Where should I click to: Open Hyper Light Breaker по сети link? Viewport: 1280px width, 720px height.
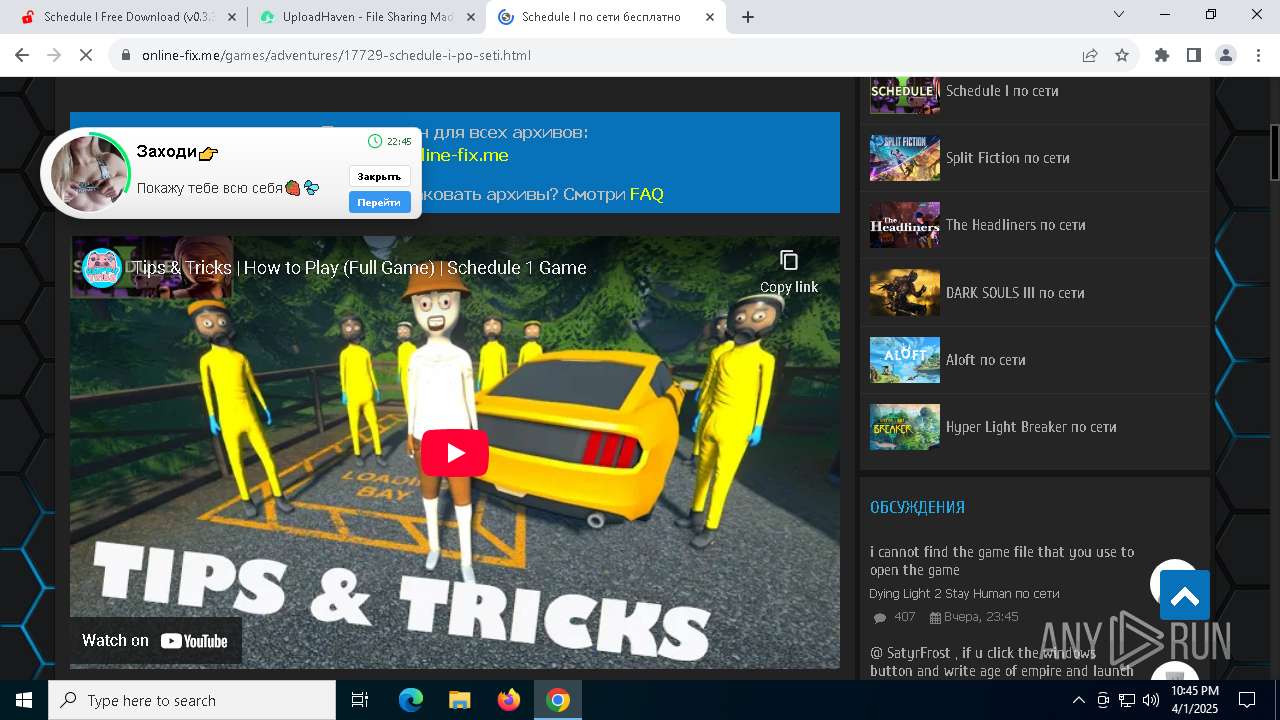tap(1031, 427)
